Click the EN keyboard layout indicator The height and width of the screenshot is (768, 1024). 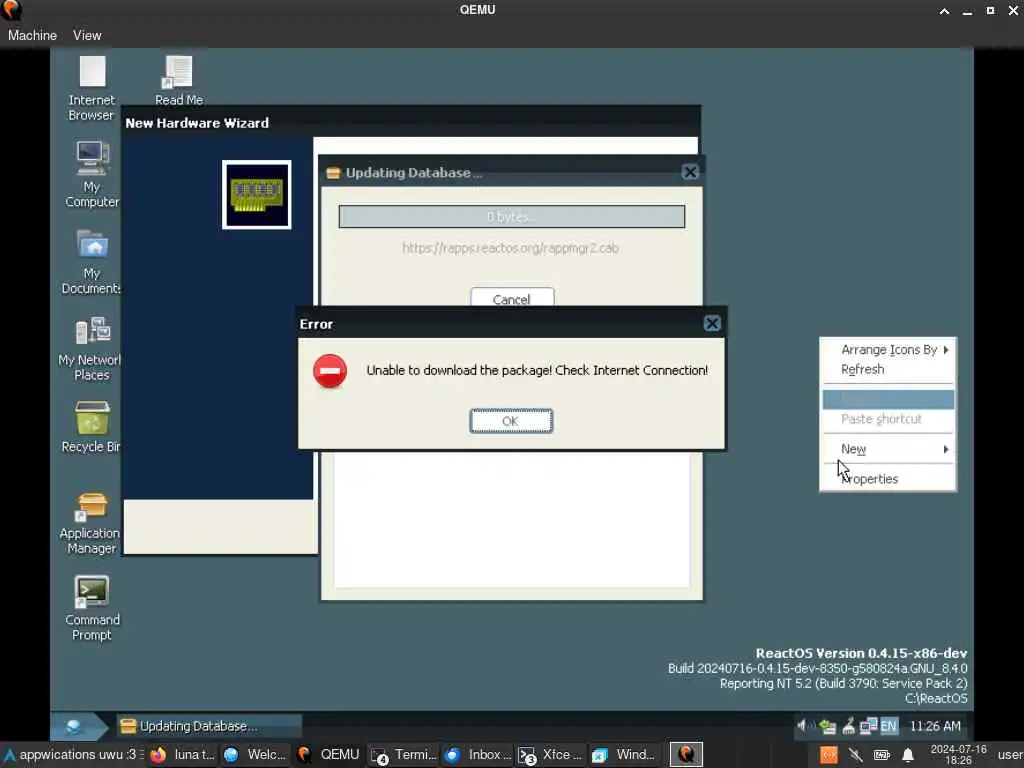(888, 726)
